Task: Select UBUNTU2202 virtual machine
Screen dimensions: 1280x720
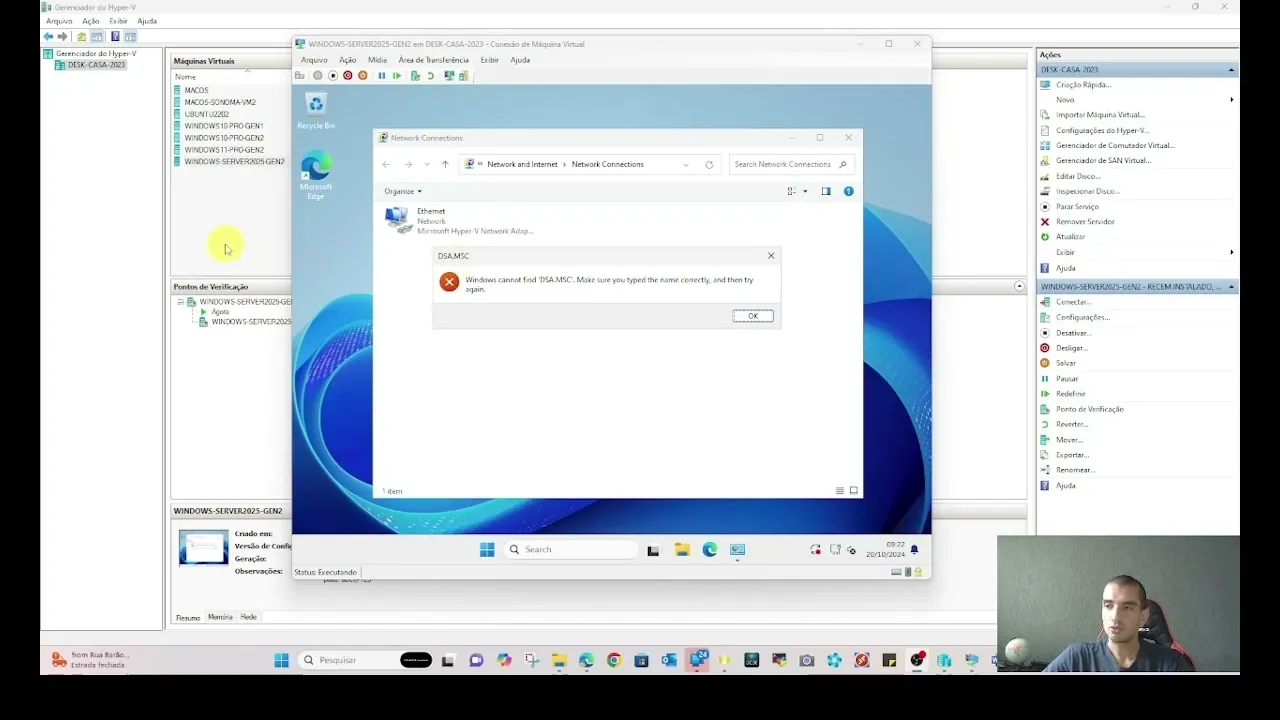Action: (x=207, y=114)
